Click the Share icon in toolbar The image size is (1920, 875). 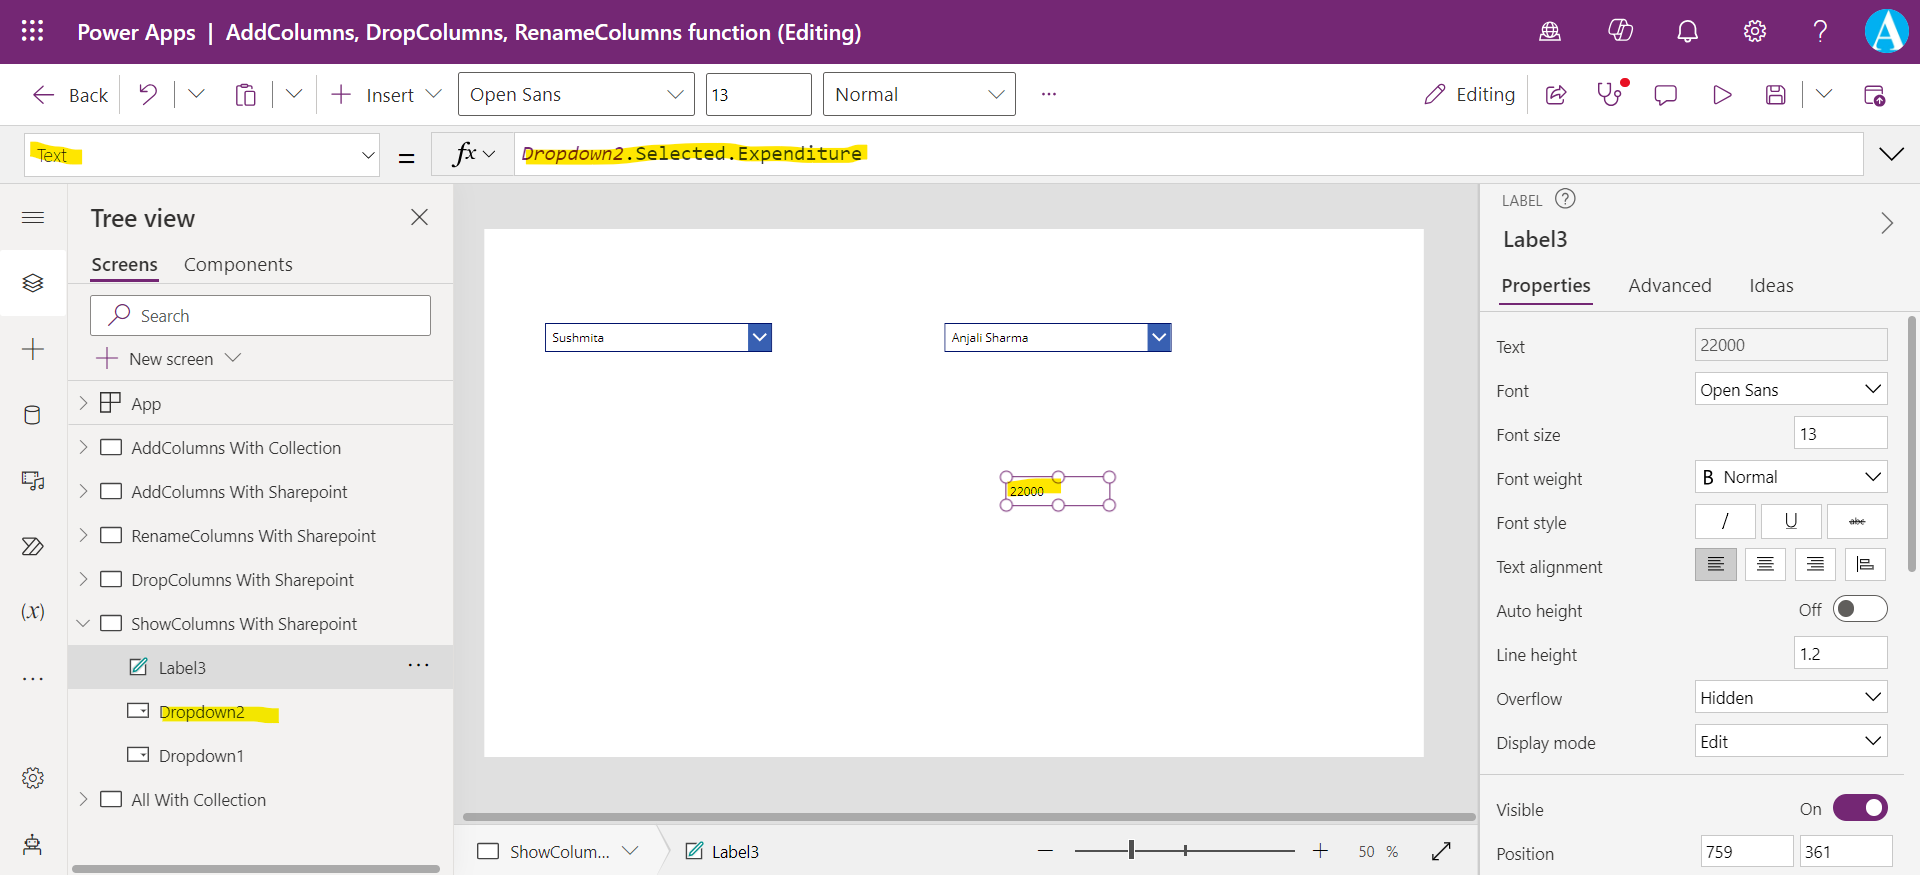[1556, 95]
